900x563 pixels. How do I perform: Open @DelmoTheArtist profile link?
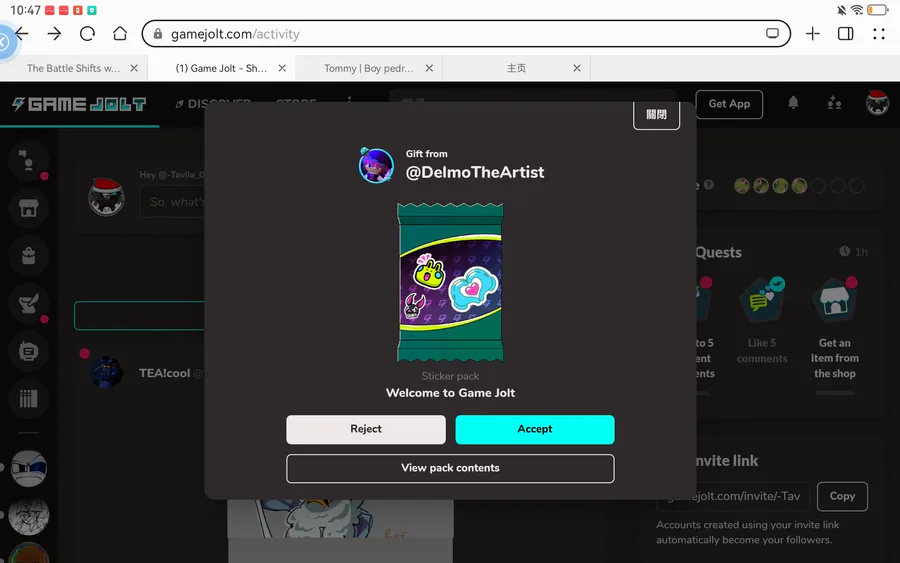475,172
